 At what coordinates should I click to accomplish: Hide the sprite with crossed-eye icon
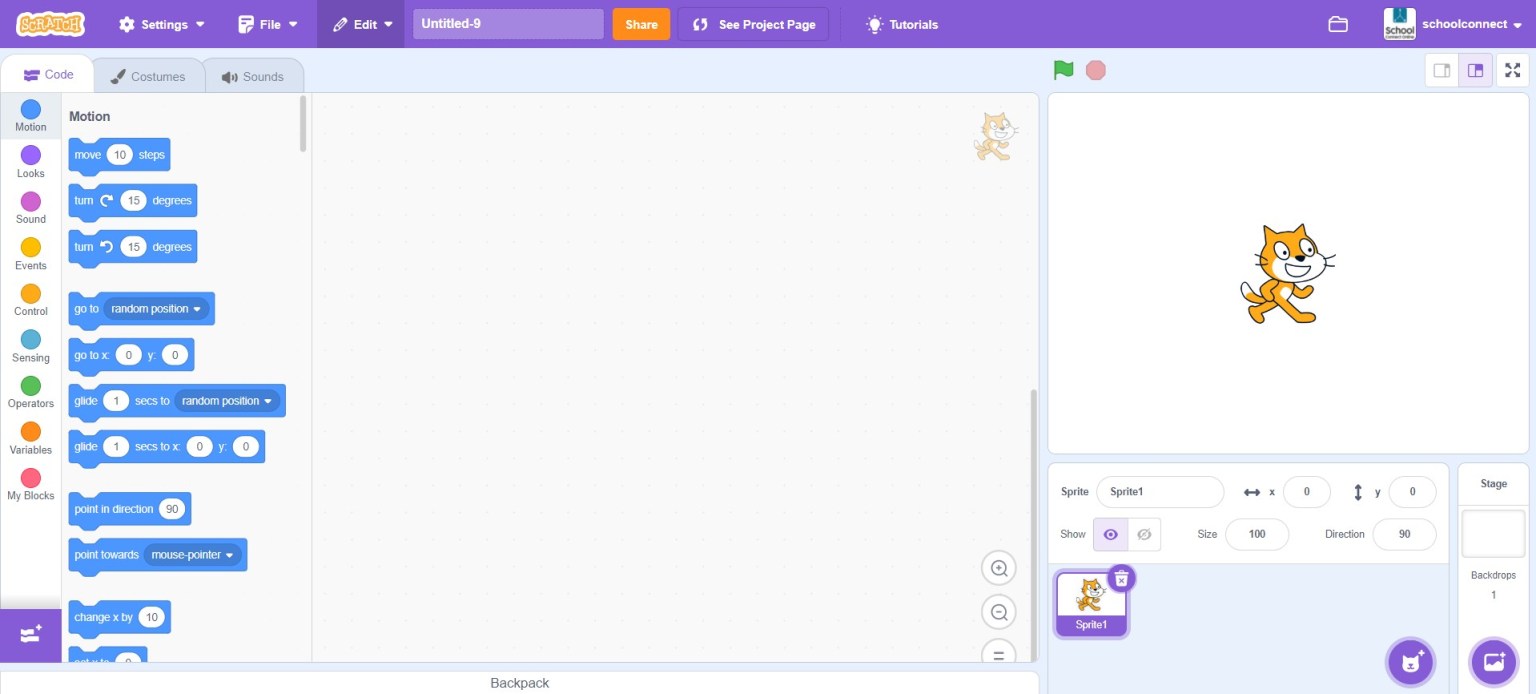(1144, 534)
